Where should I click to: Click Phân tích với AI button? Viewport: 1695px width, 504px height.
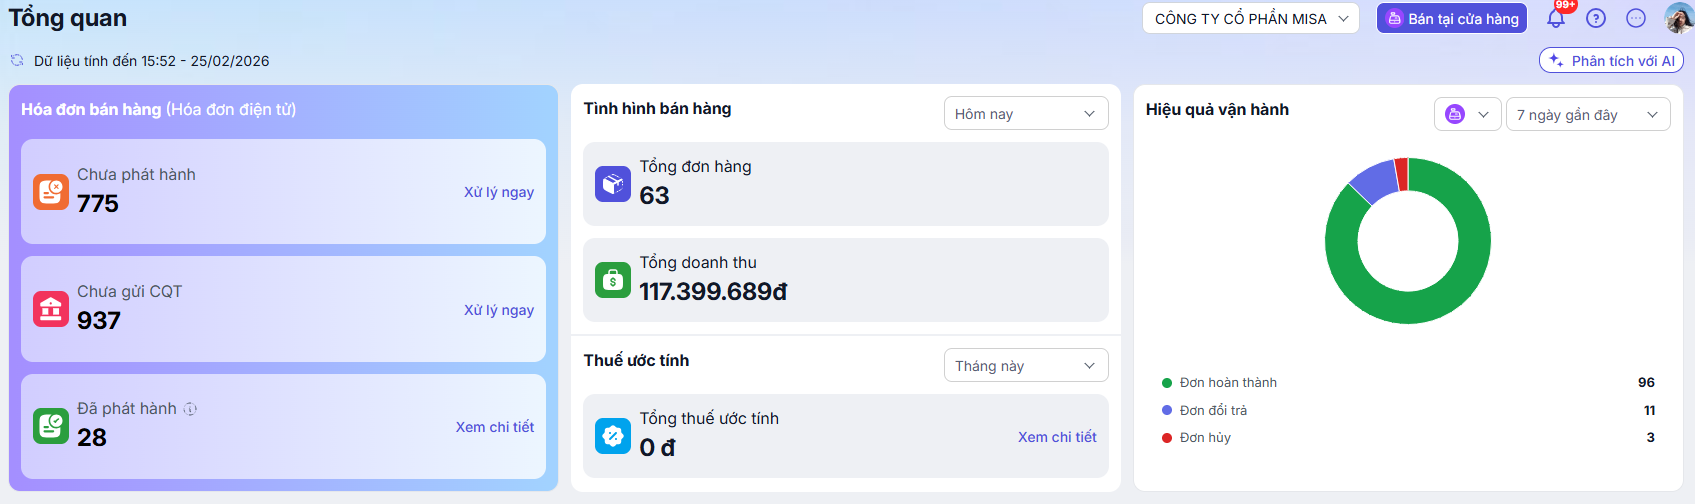[x=1611, y=61]
